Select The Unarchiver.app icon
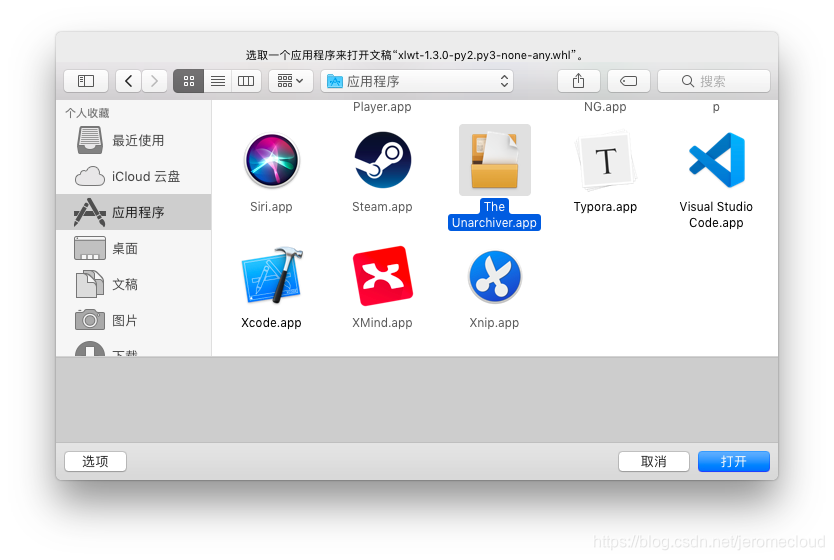This screenshot has width=834, height=560. (495, 160)
